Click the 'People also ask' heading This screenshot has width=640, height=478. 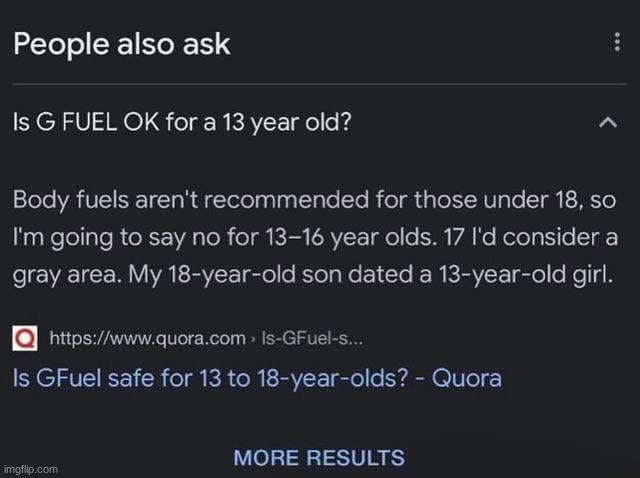click(121, 44)
